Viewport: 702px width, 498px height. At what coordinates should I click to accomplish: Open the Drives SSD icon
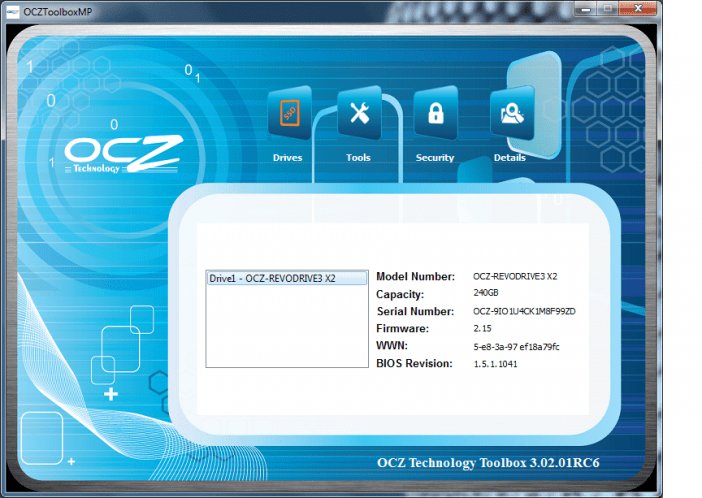(290, 112)
